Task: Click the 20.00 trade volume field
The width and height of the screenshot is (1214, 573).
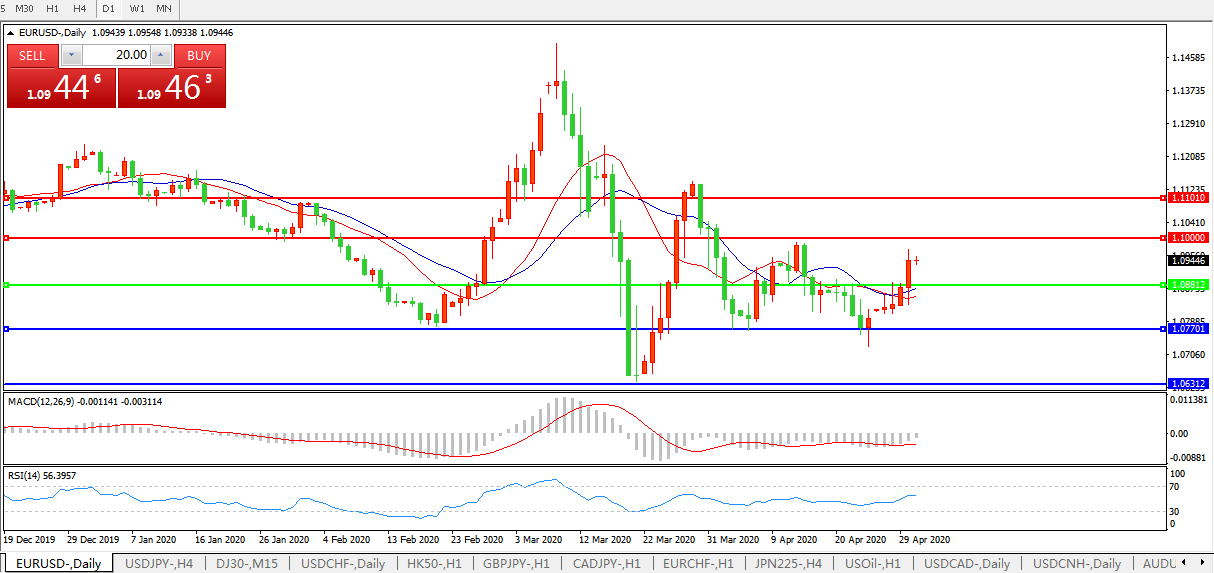Action: [x=118, y=55]
